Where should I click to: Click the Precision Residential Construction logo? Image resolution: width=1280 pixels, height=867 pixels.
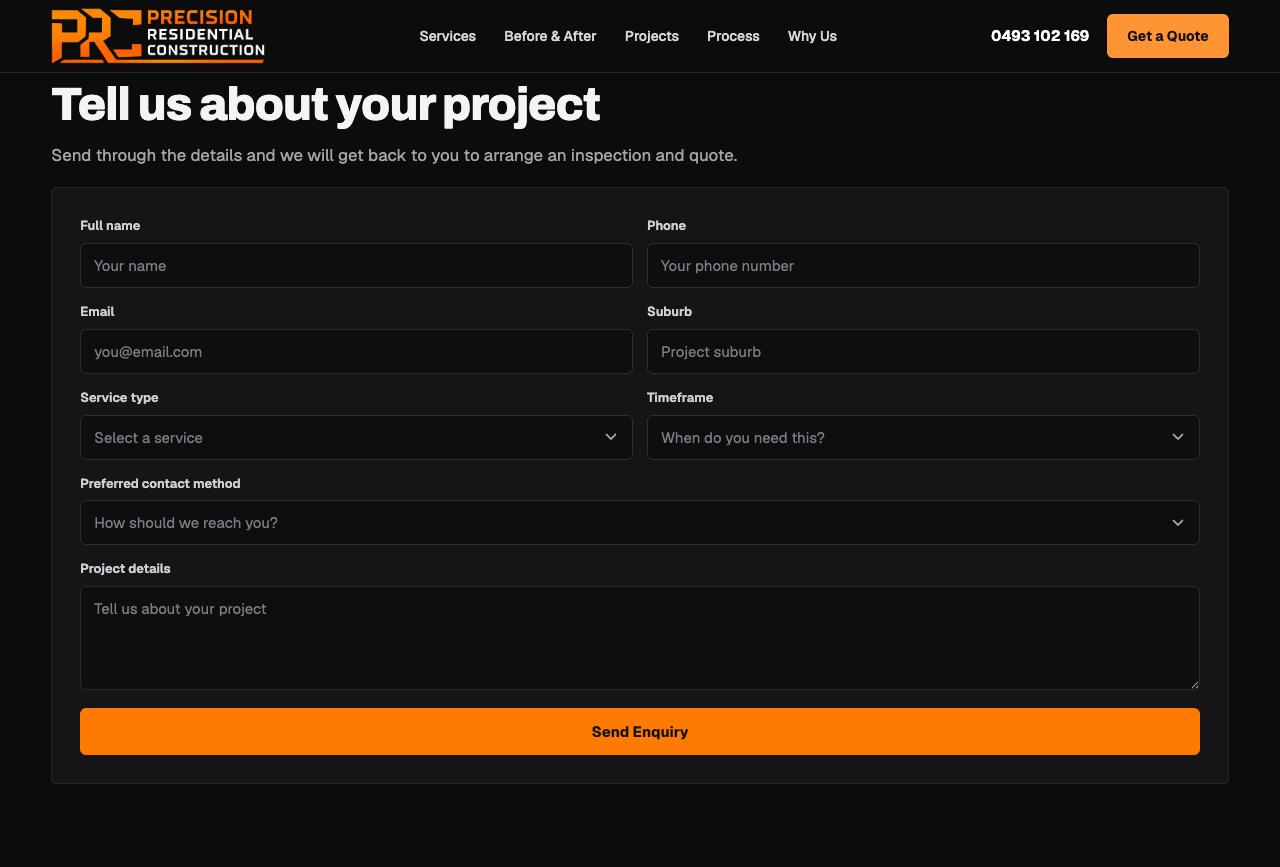pyautogui.click(x=158, y=36)
